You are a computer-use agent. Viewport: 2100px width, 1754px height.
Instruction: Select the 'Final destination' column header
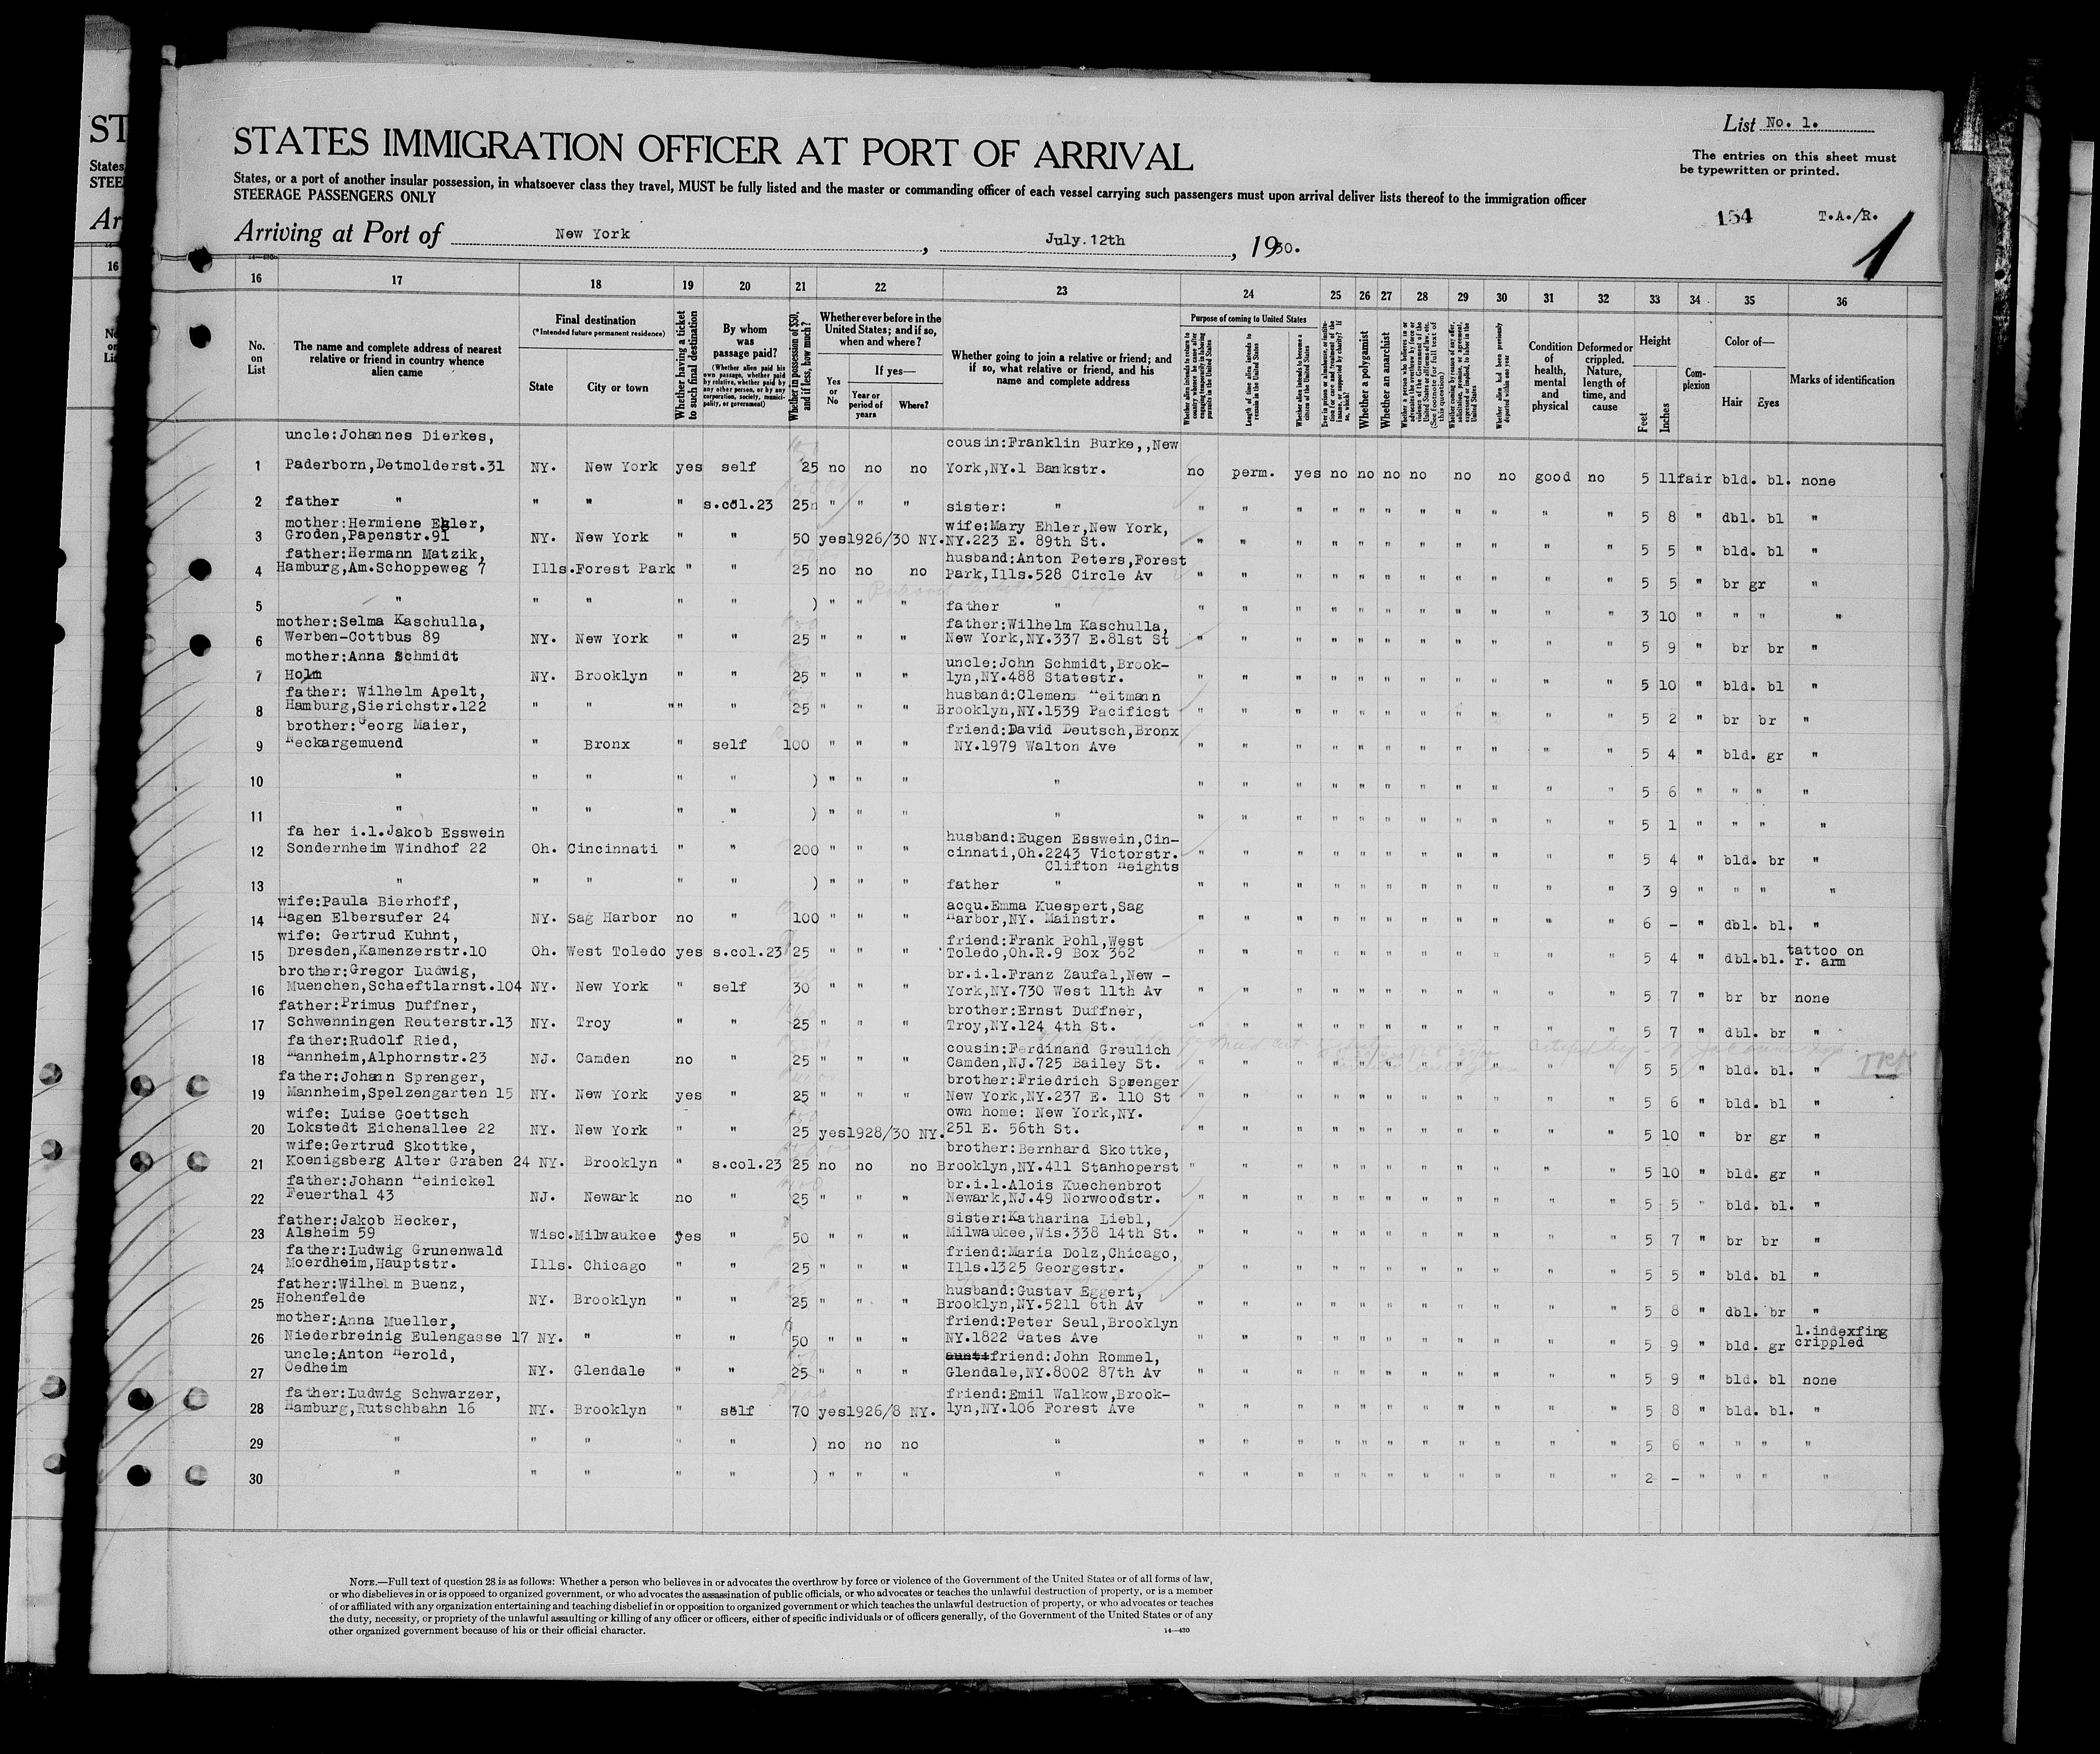[596, 320]
